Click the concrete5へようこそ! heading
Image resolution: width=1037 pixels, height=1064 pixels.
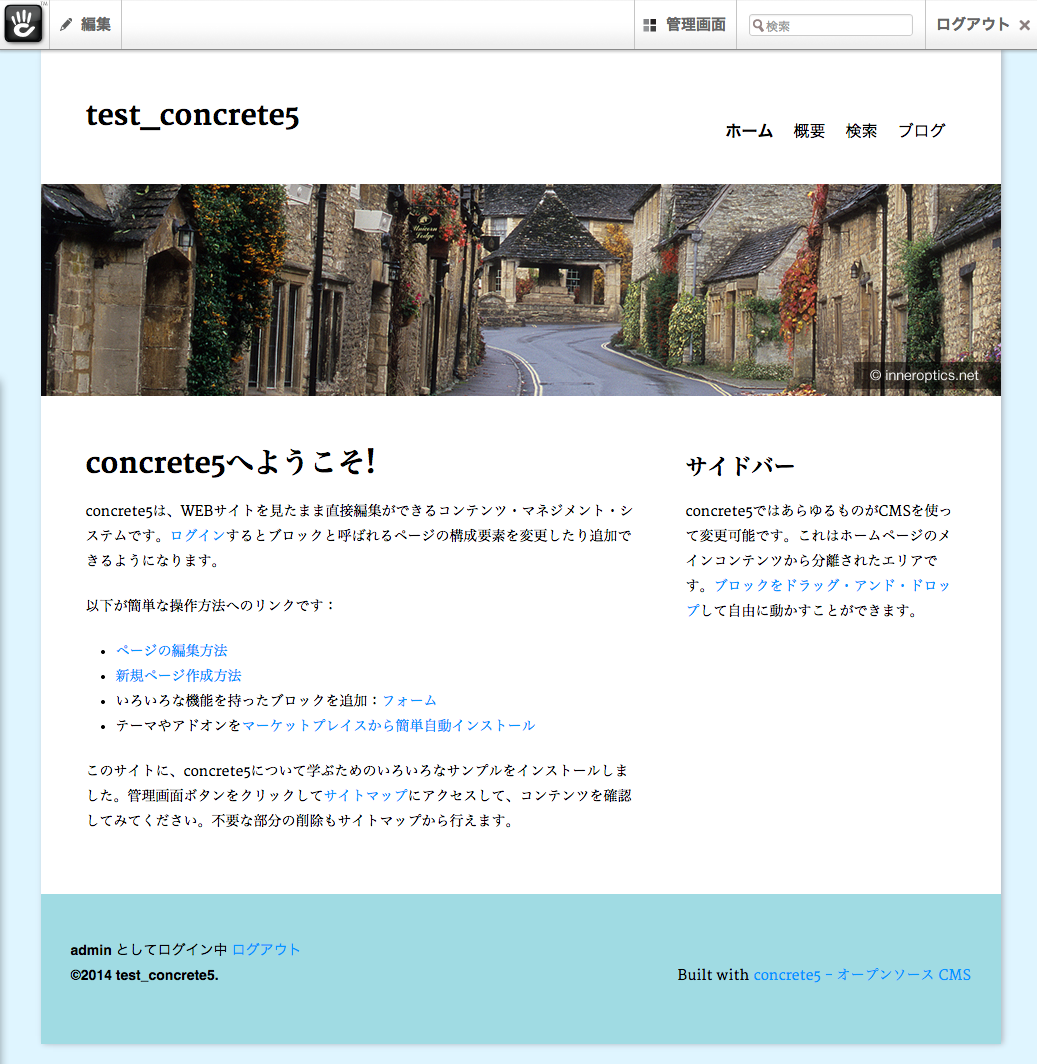click(x=231, y=462)
